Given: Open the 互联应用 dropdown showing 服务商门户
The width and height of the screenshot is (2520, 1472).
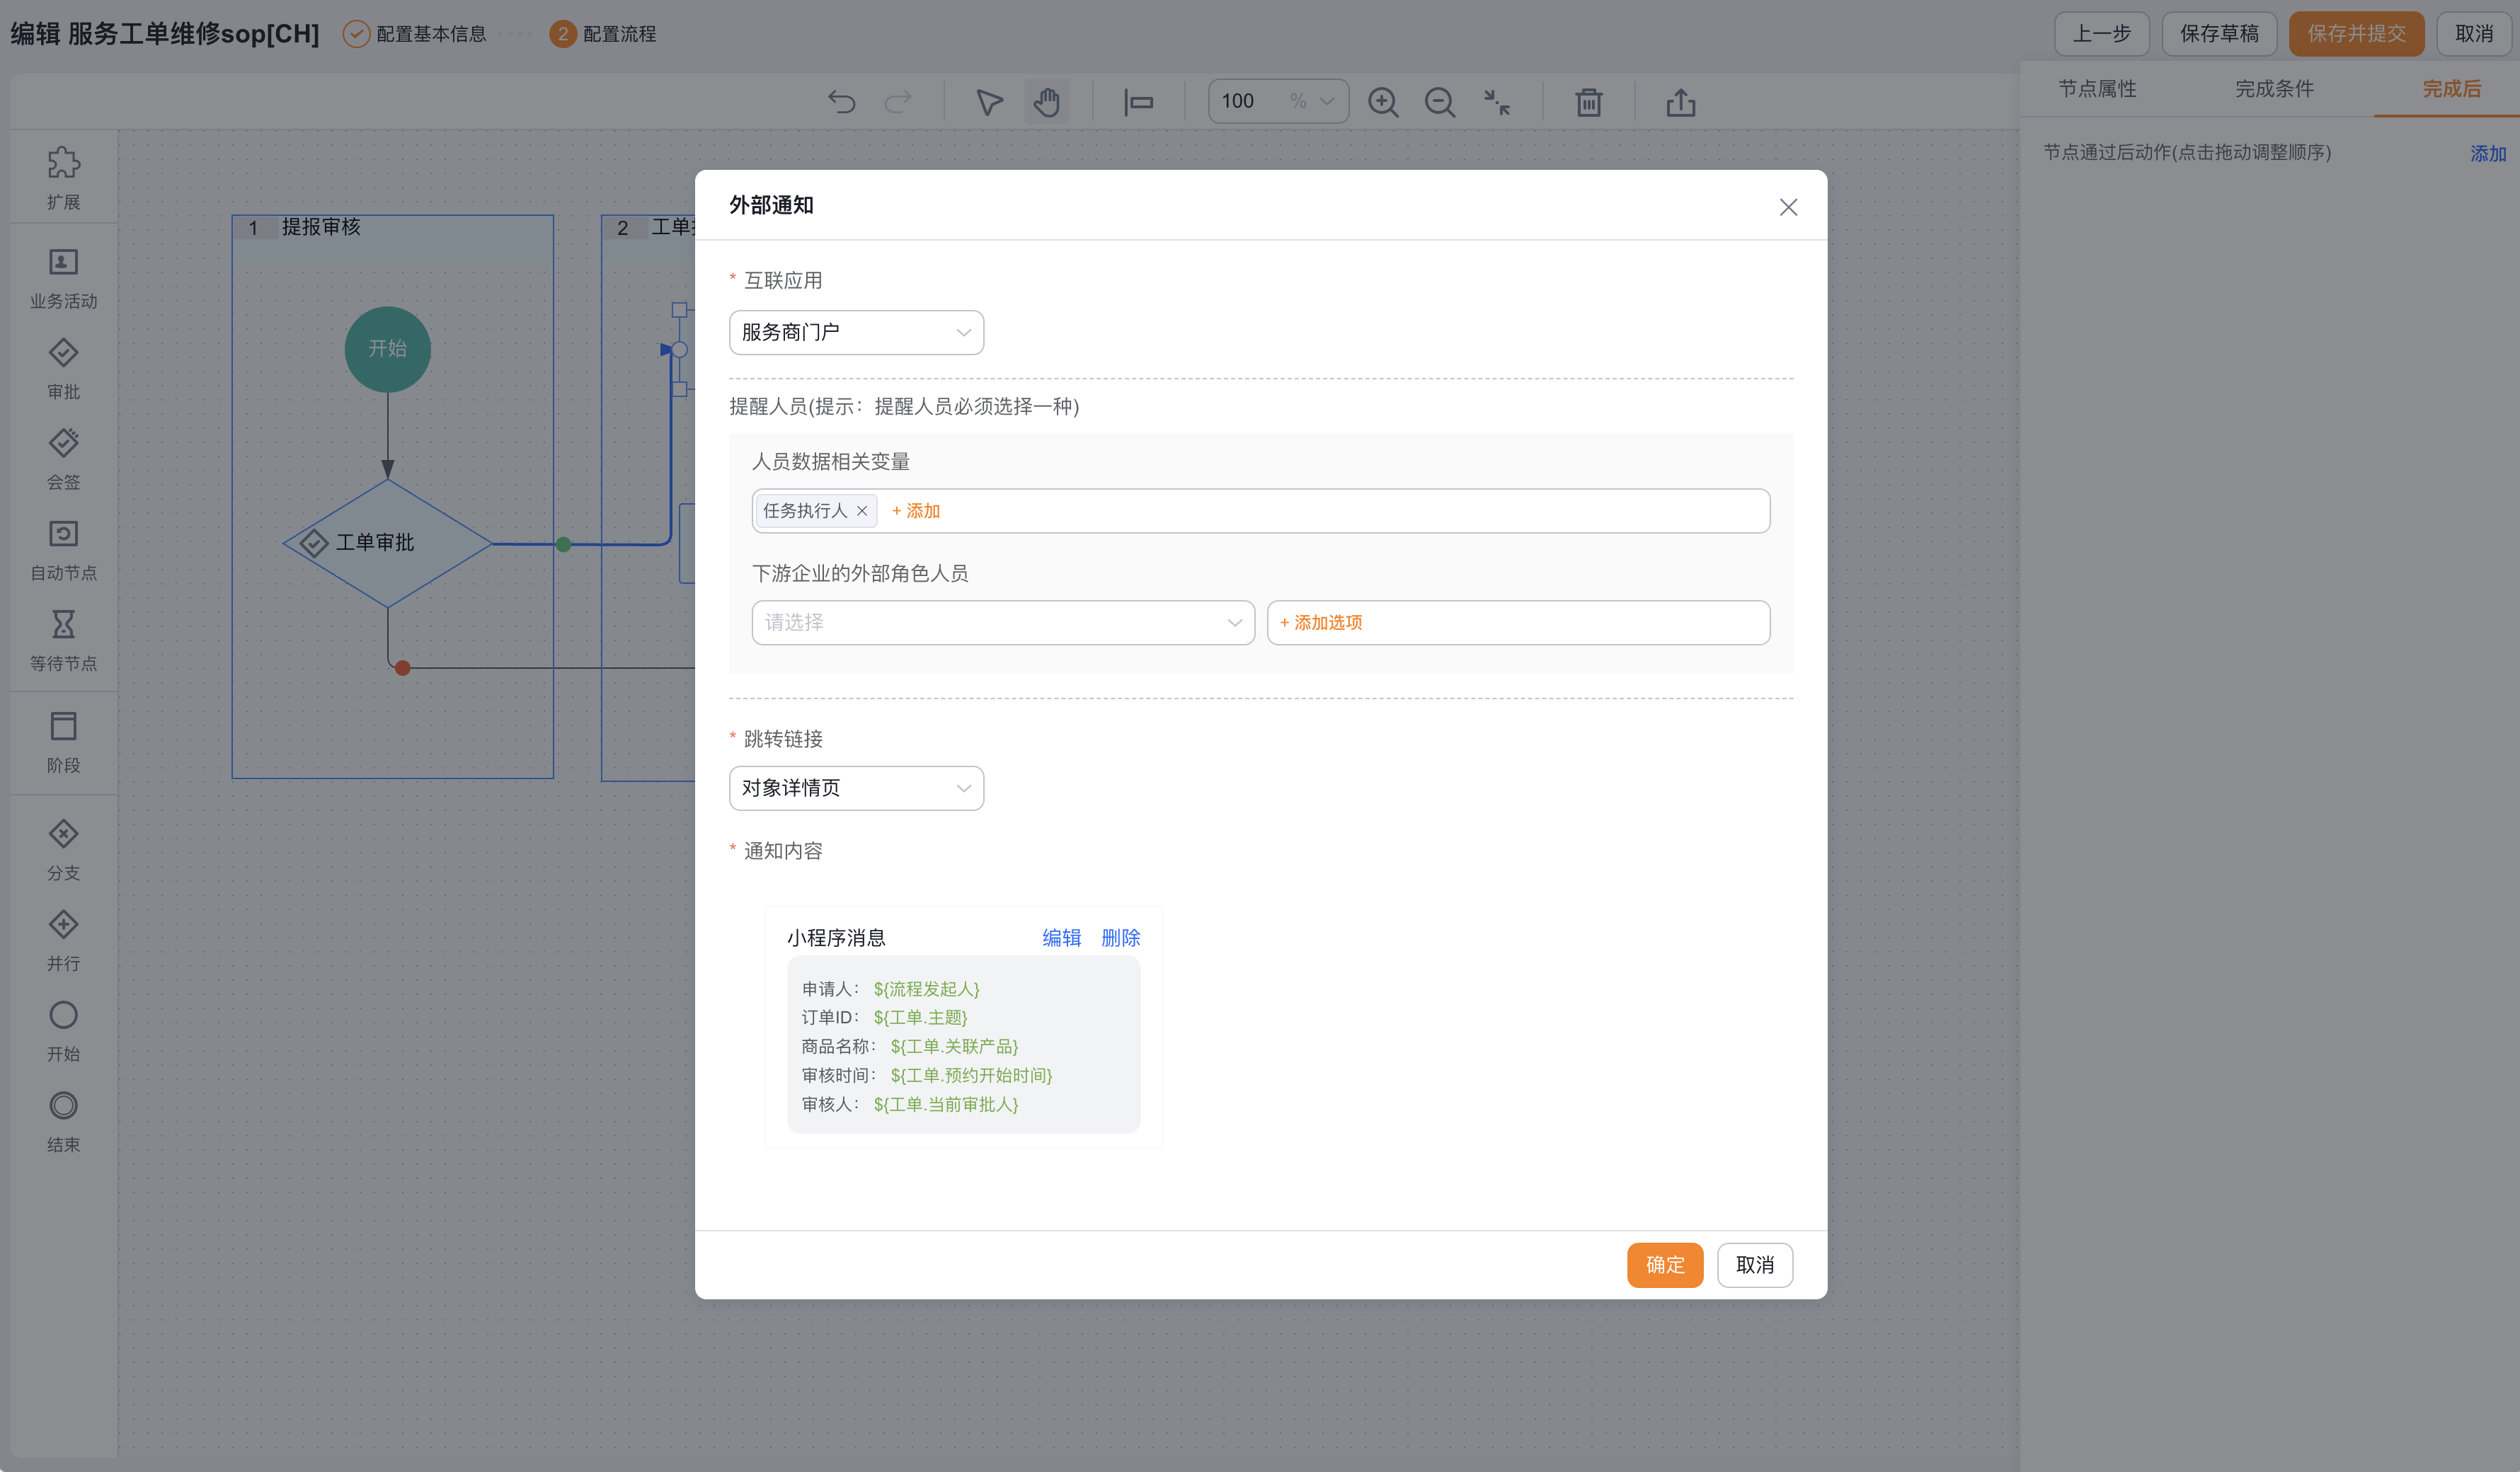Looking at the screenshot, I should (856, 332).
